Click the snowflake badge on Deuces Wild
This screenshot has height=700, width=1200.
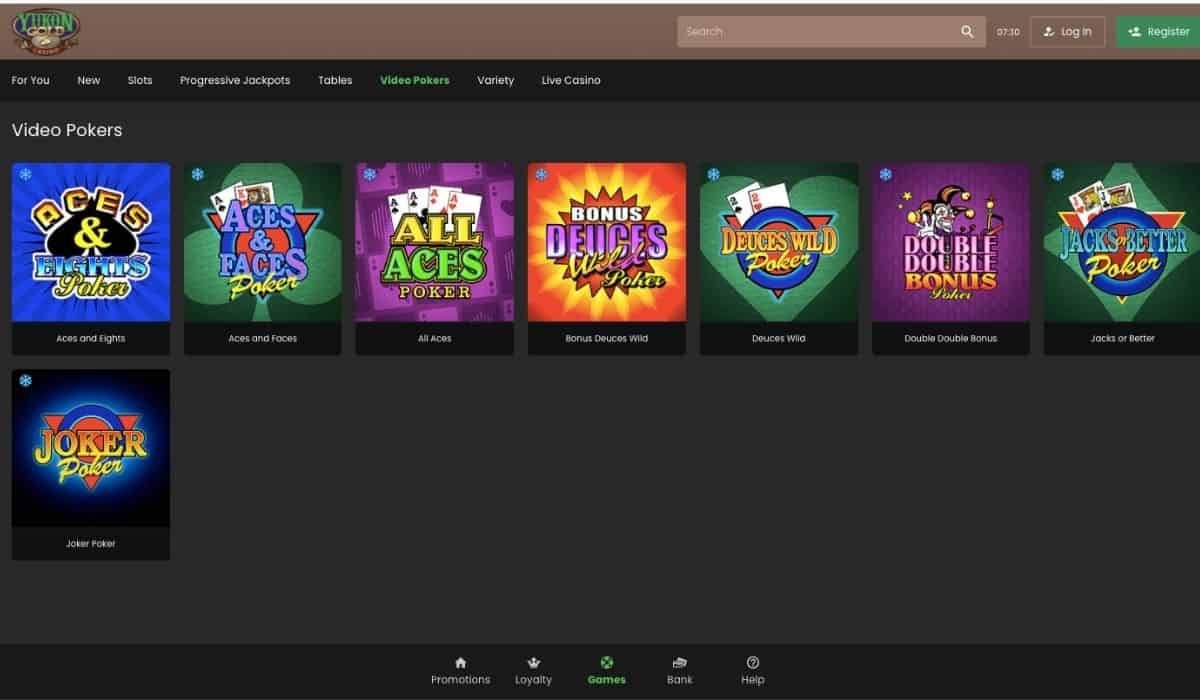coord(714,175)
